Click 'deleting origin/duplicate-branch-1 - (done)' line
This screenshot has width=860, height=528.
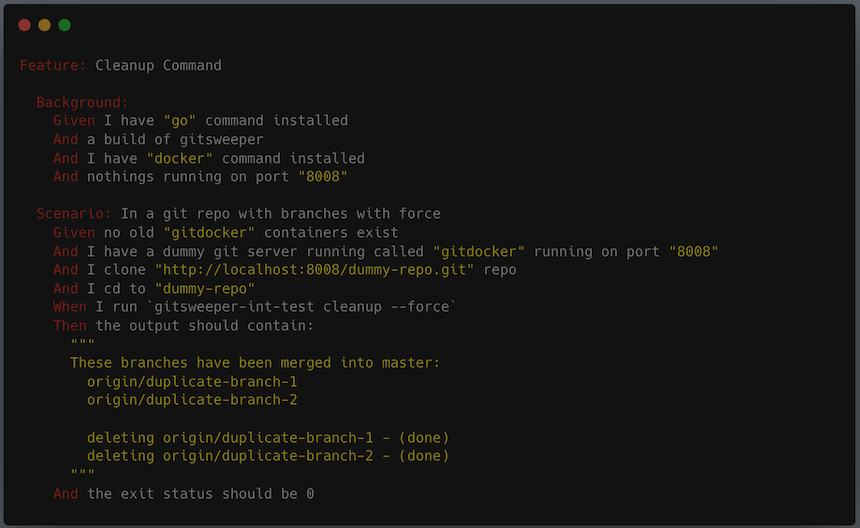(268, 438)
